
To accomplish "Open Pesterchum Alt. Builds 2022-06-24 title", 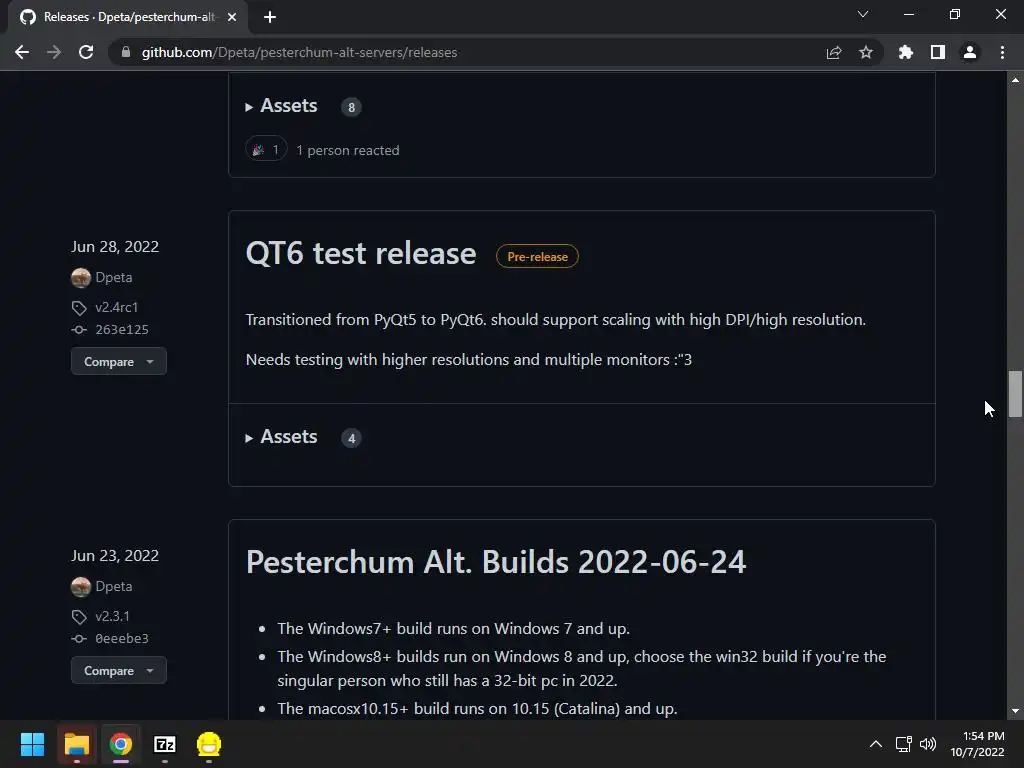I will (x=496, y=562).
